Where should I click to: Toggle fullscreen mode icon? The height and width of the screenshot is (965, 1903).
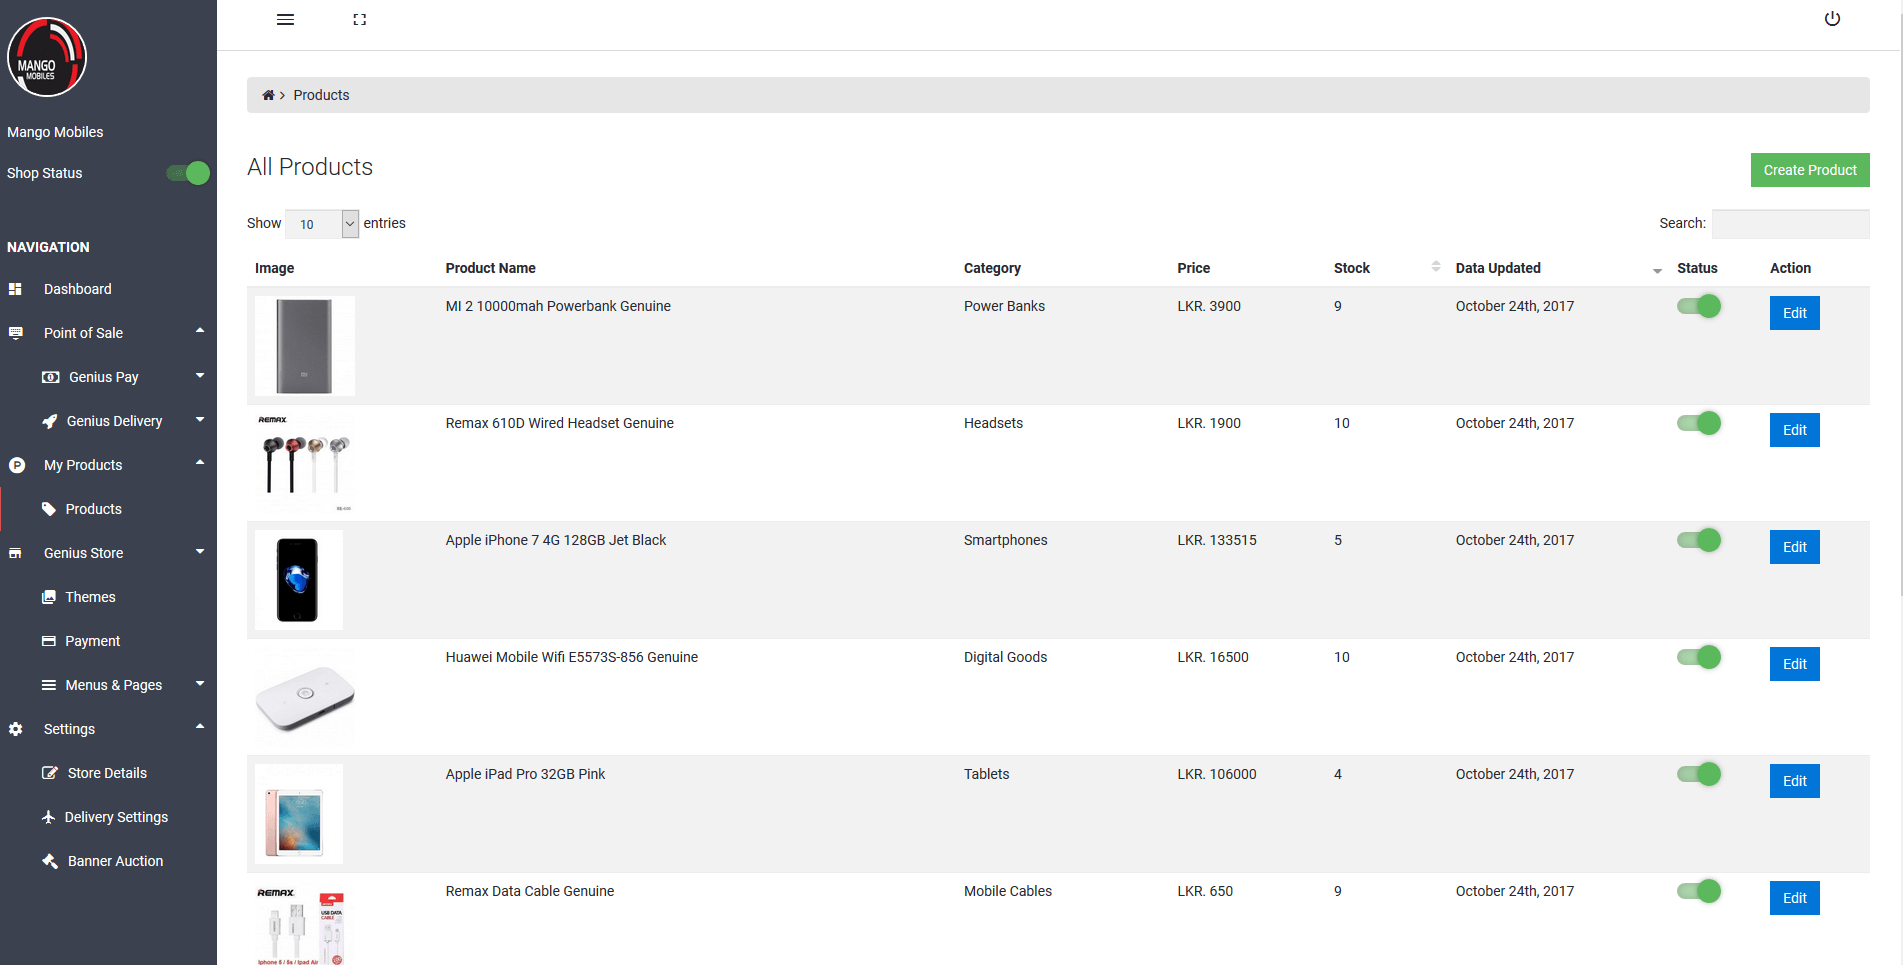(x=360, y=19)
